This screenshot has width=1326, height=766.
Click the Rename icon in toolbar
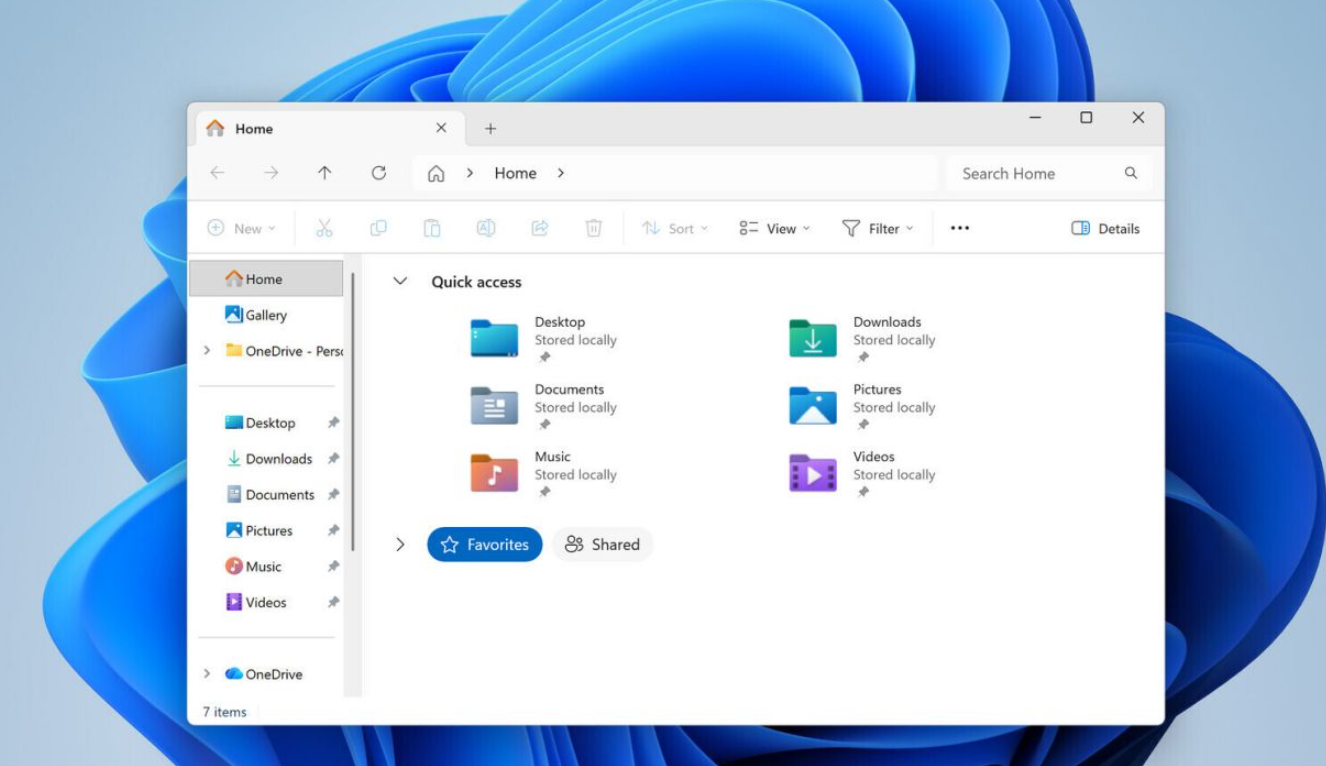click(486, 228)
